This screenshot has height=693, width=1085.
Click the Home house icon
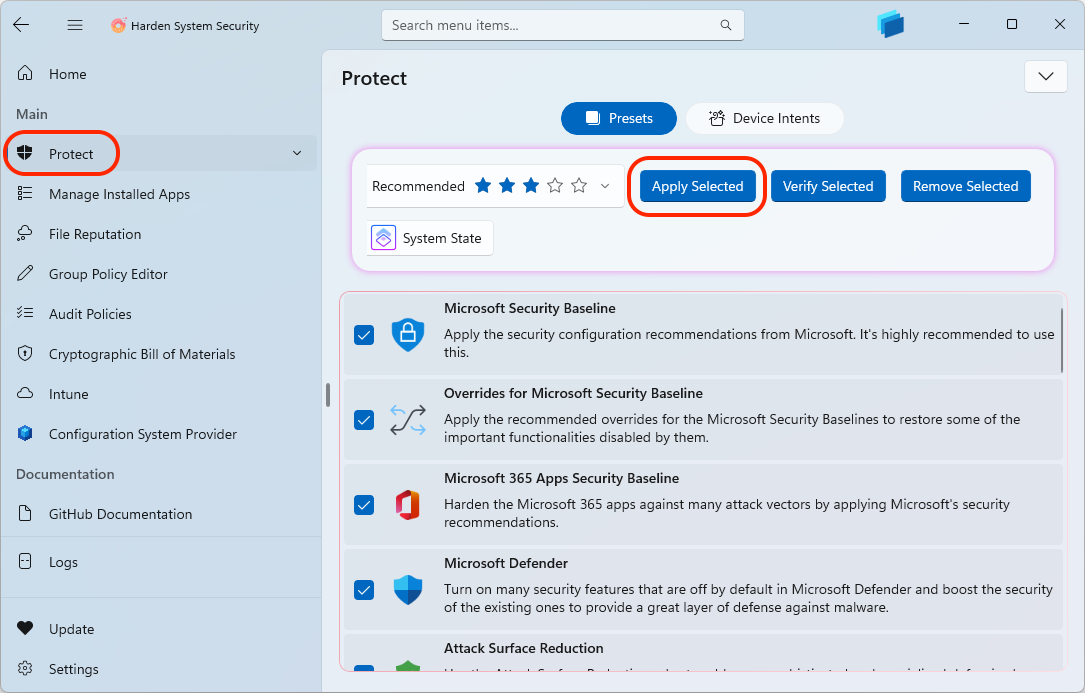point(25,73)
